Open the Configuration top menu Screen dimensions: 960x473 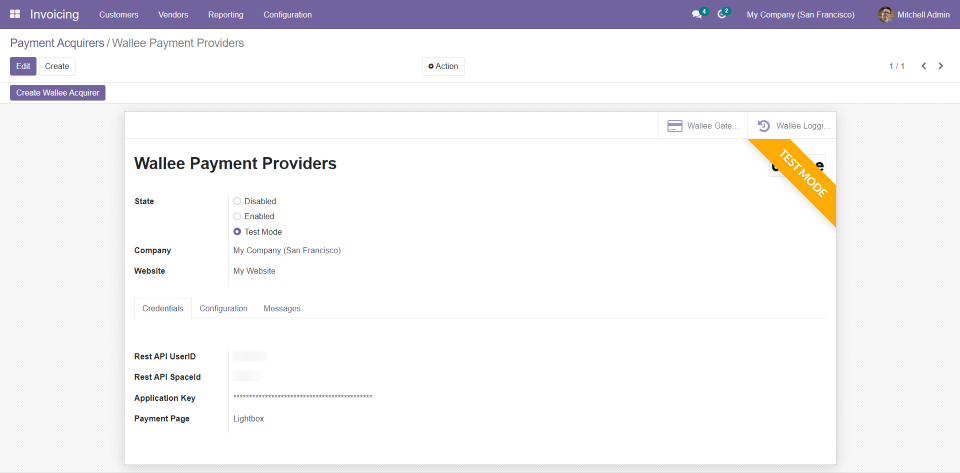pos(287,14)
